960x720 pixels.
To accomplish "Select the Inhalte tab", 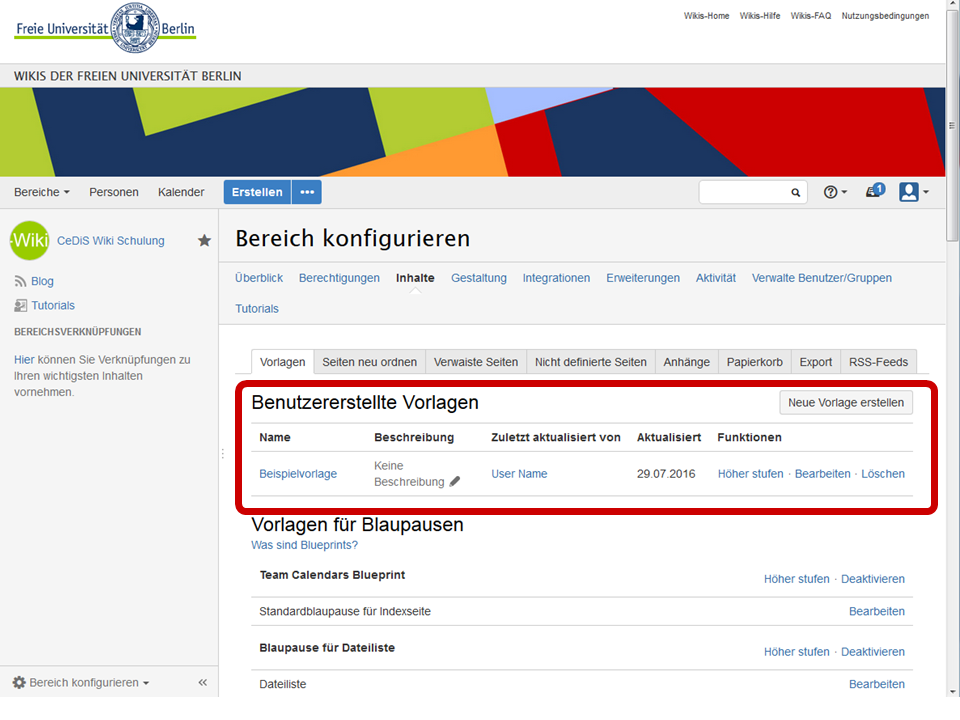I will tap(415, 278).
